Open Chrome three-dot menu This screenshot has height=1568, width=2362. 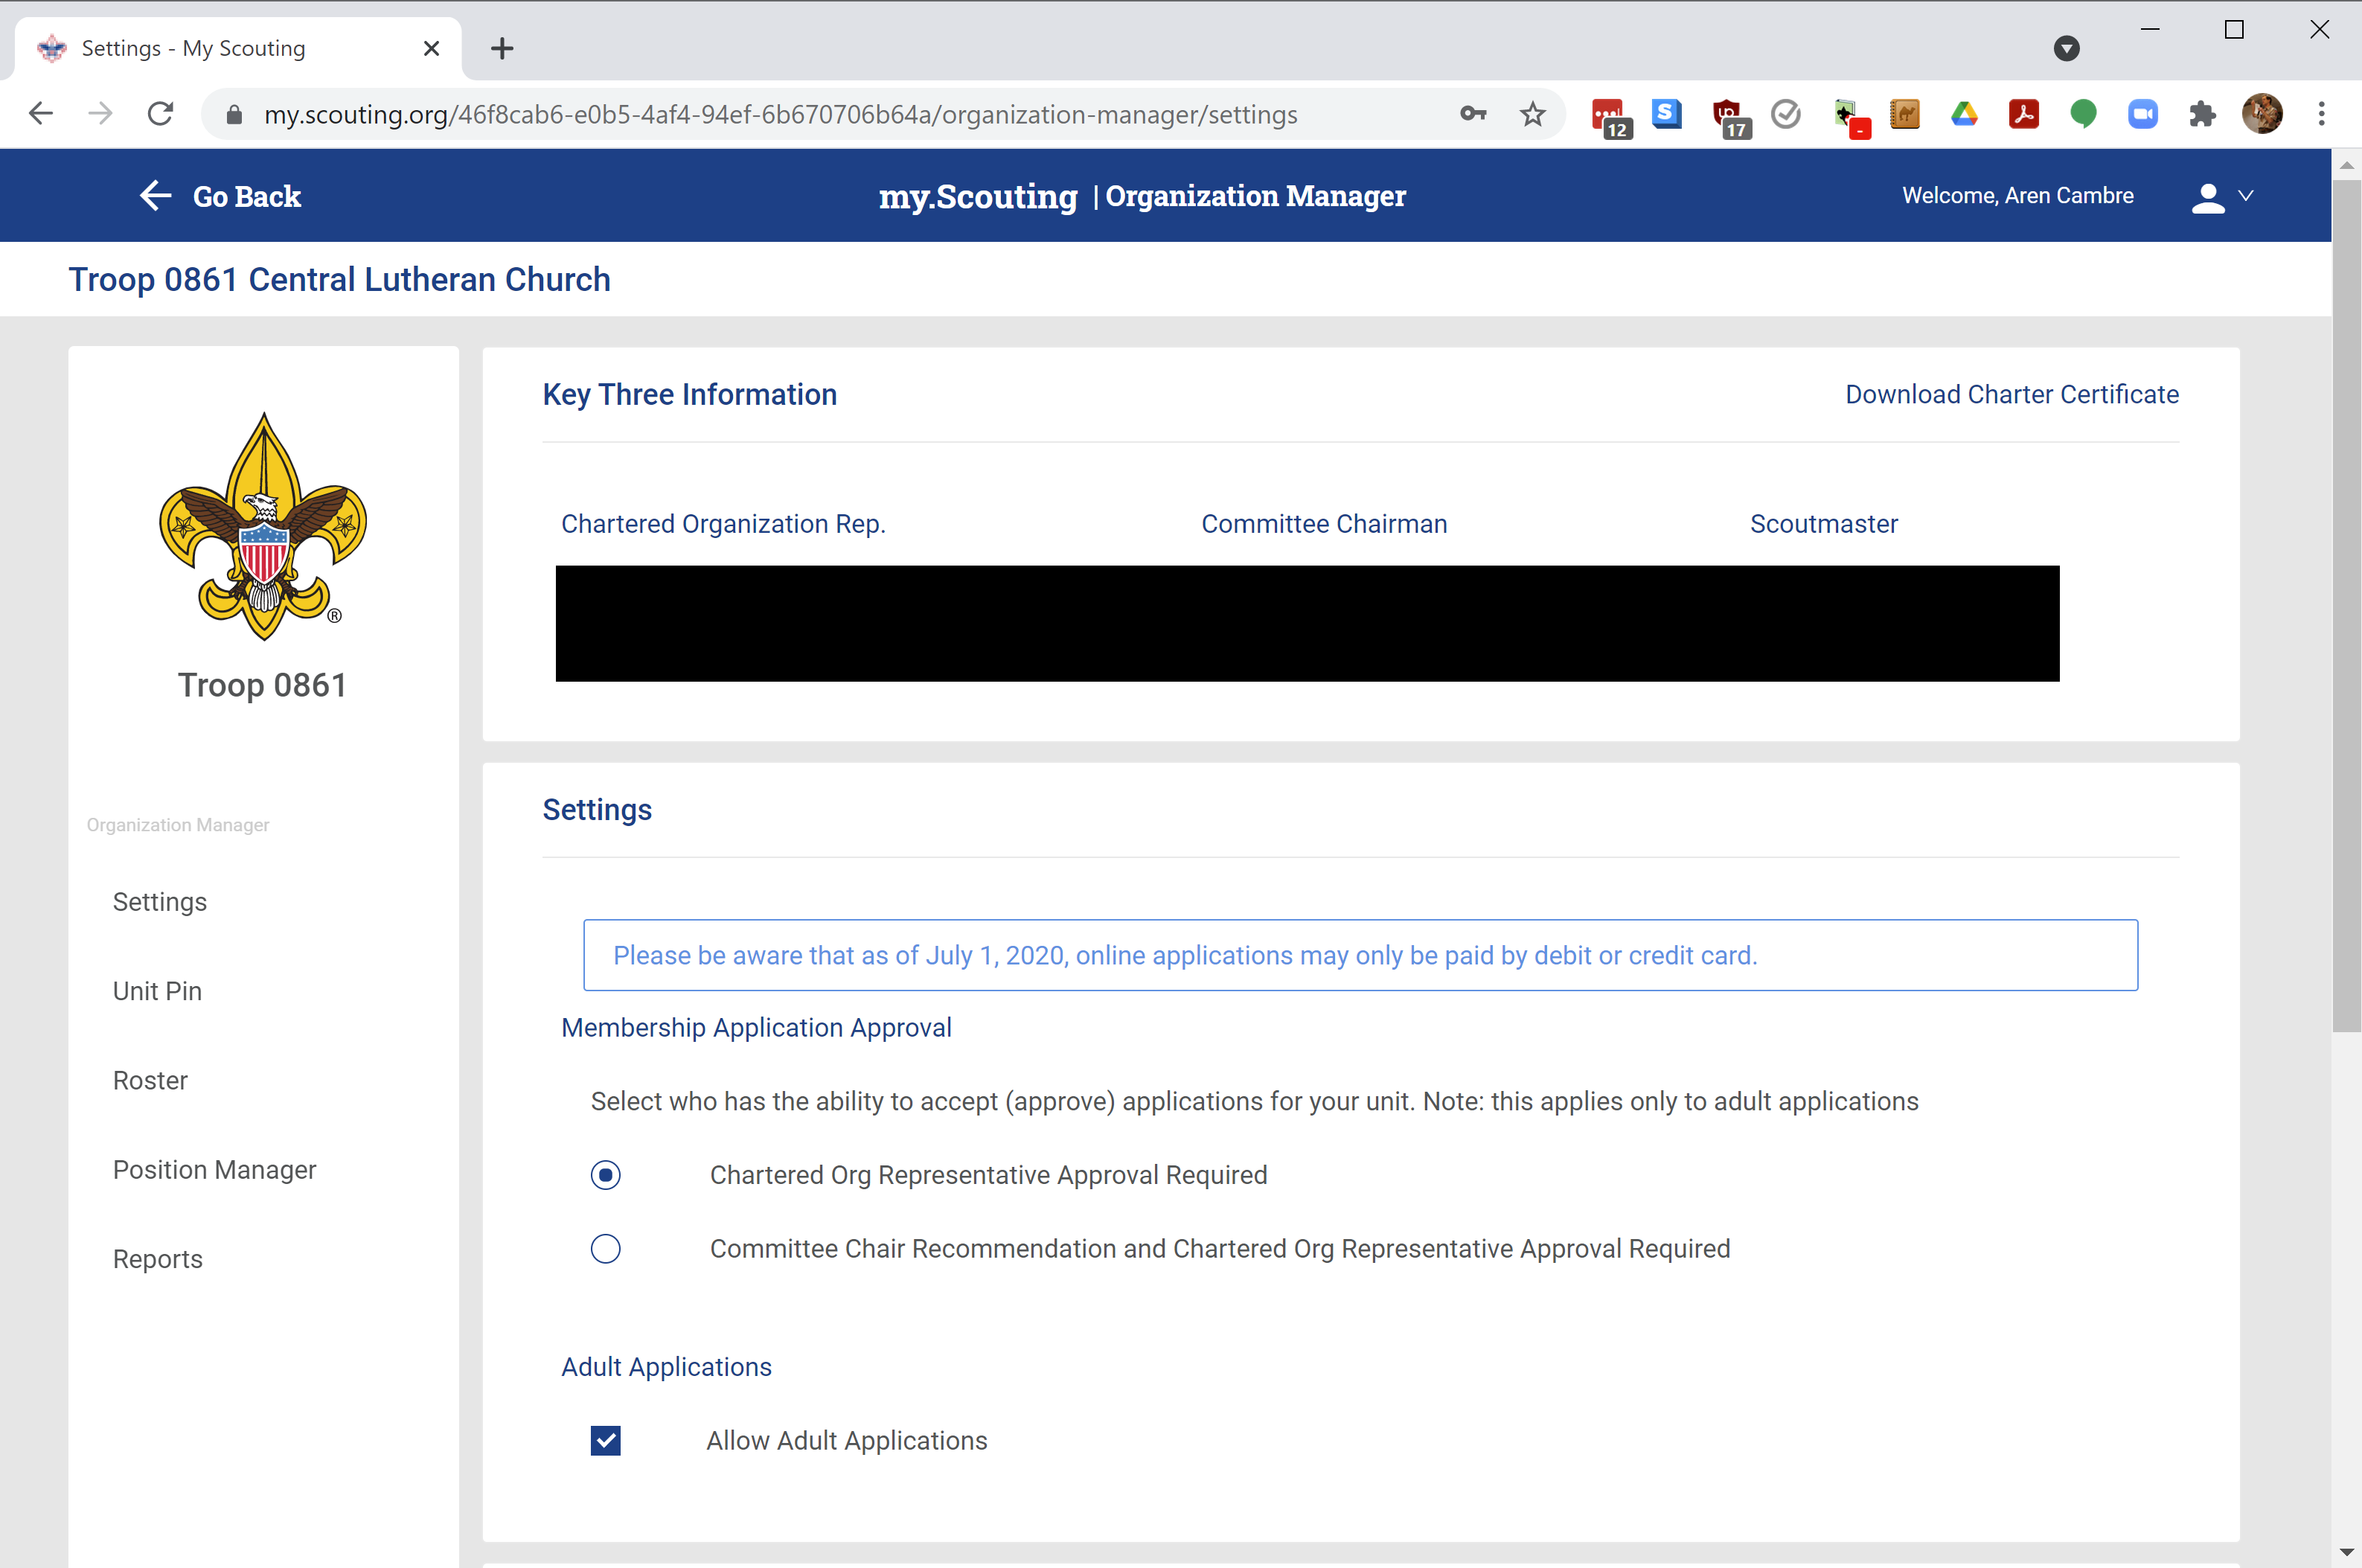2321,115
